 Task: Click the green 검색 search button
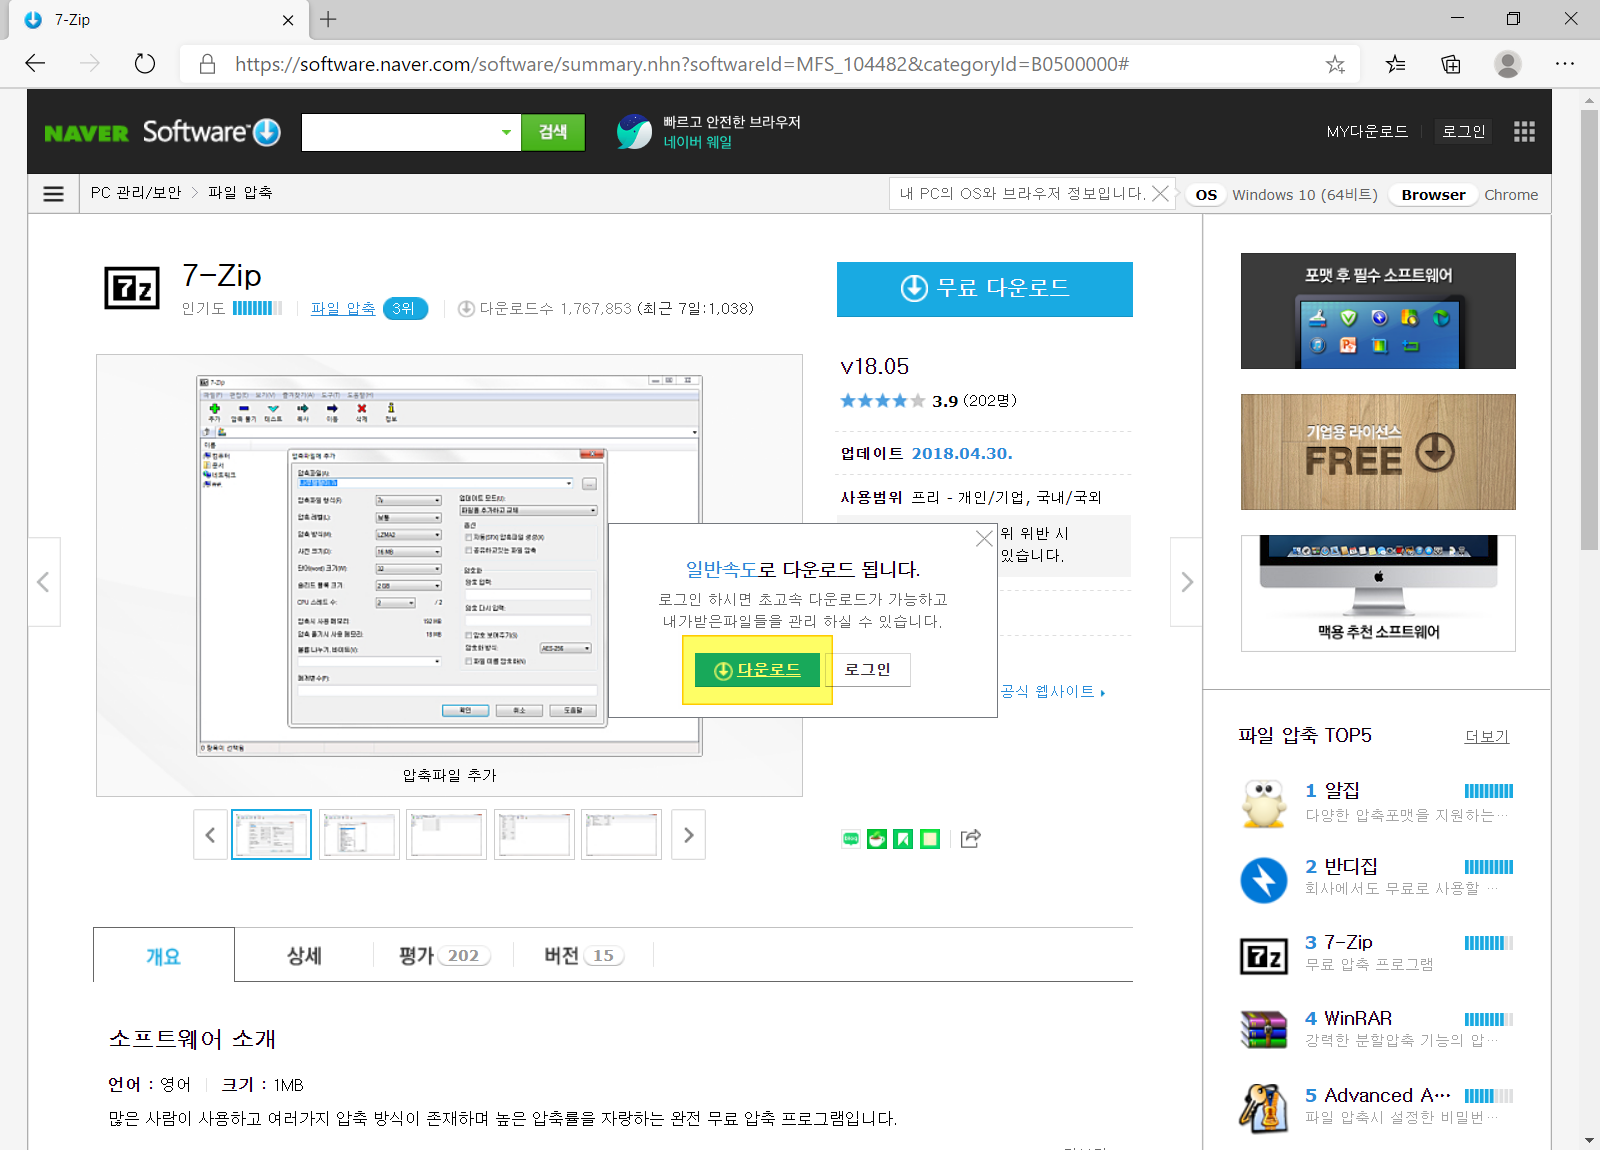tap(553, 132)
